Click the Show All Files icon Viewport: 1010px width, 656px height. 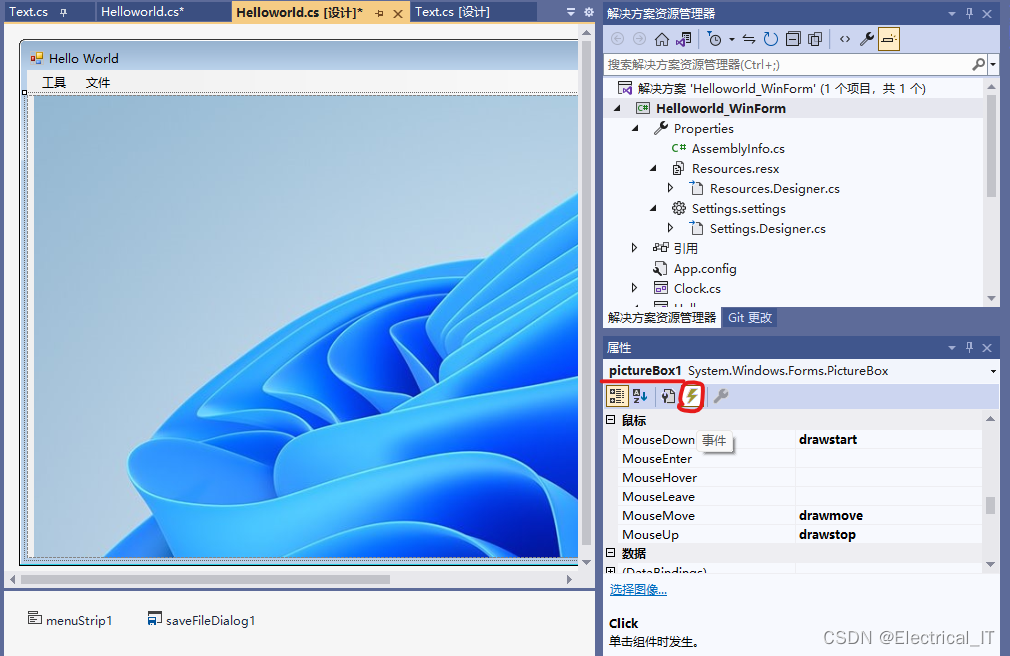point(815,39)
